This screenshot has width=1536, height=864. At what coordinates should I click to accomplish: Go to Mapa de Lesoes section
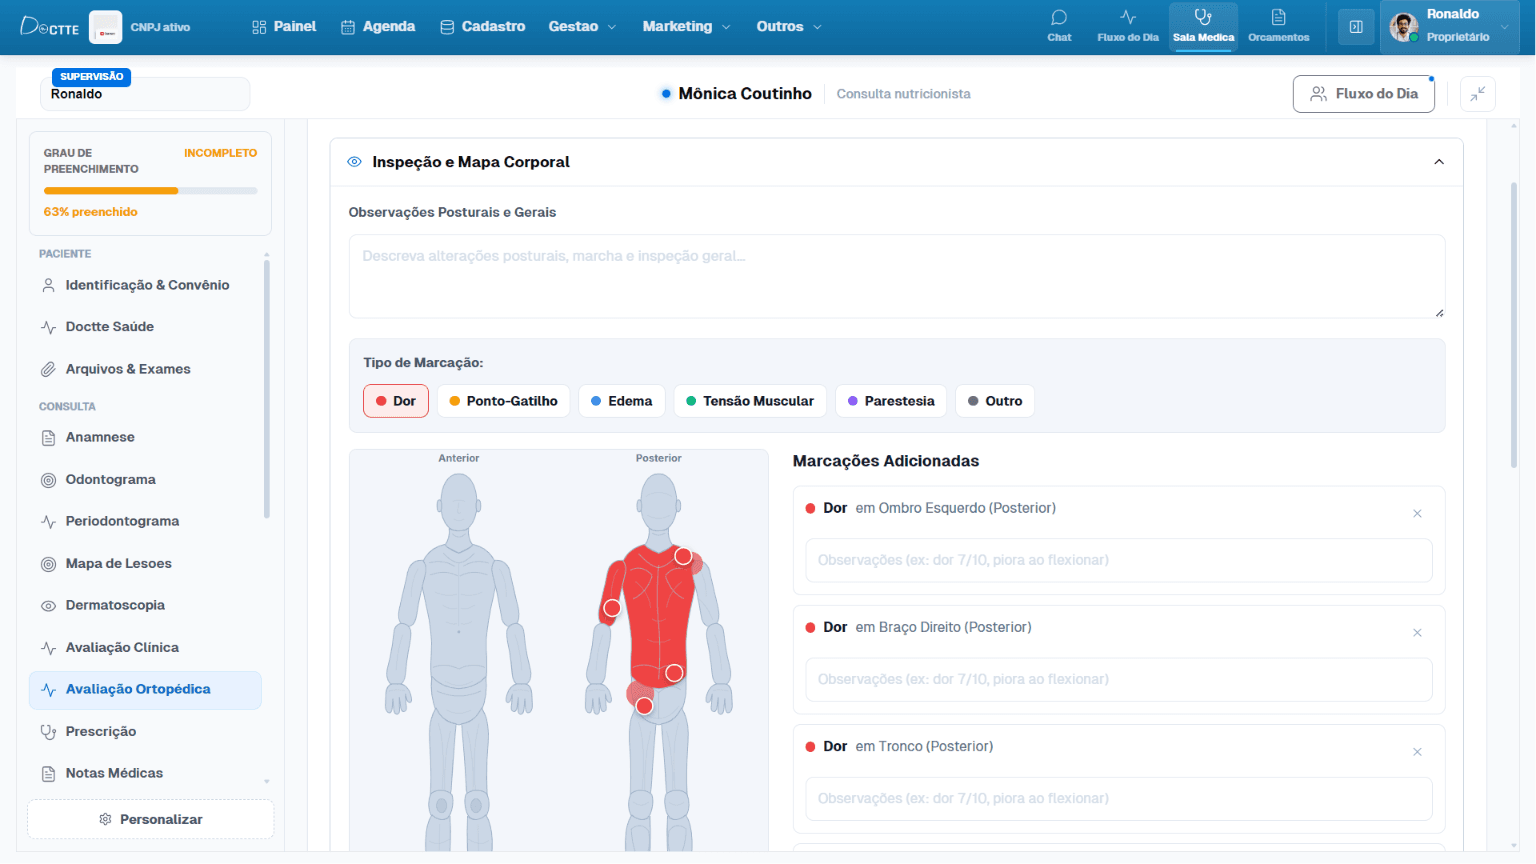[145, 564]
